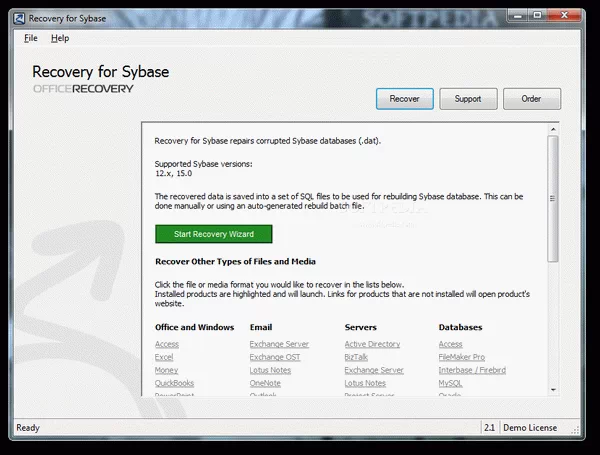Click the Support button

point(468,99)
